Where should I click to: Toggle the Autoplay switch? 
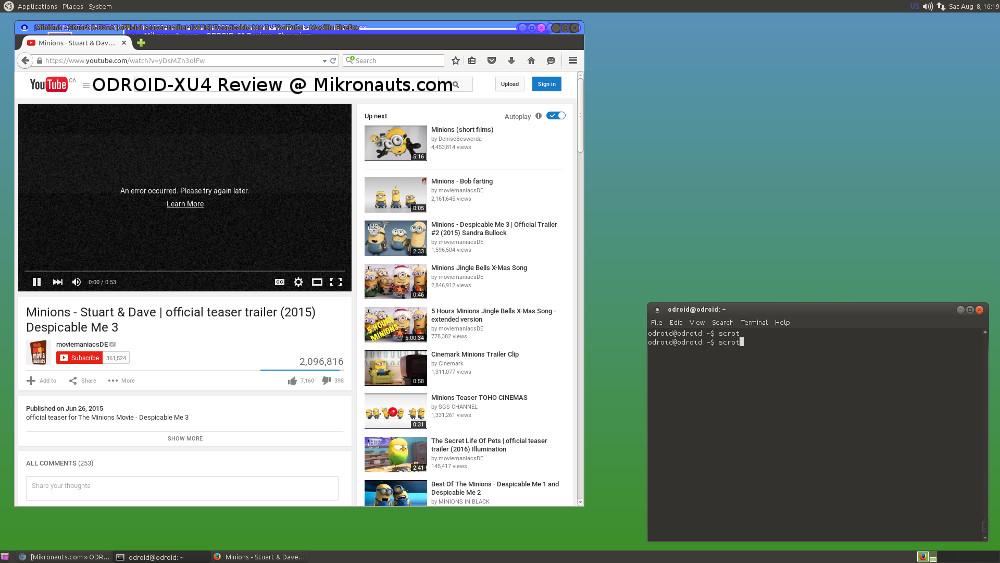point(556,115)
